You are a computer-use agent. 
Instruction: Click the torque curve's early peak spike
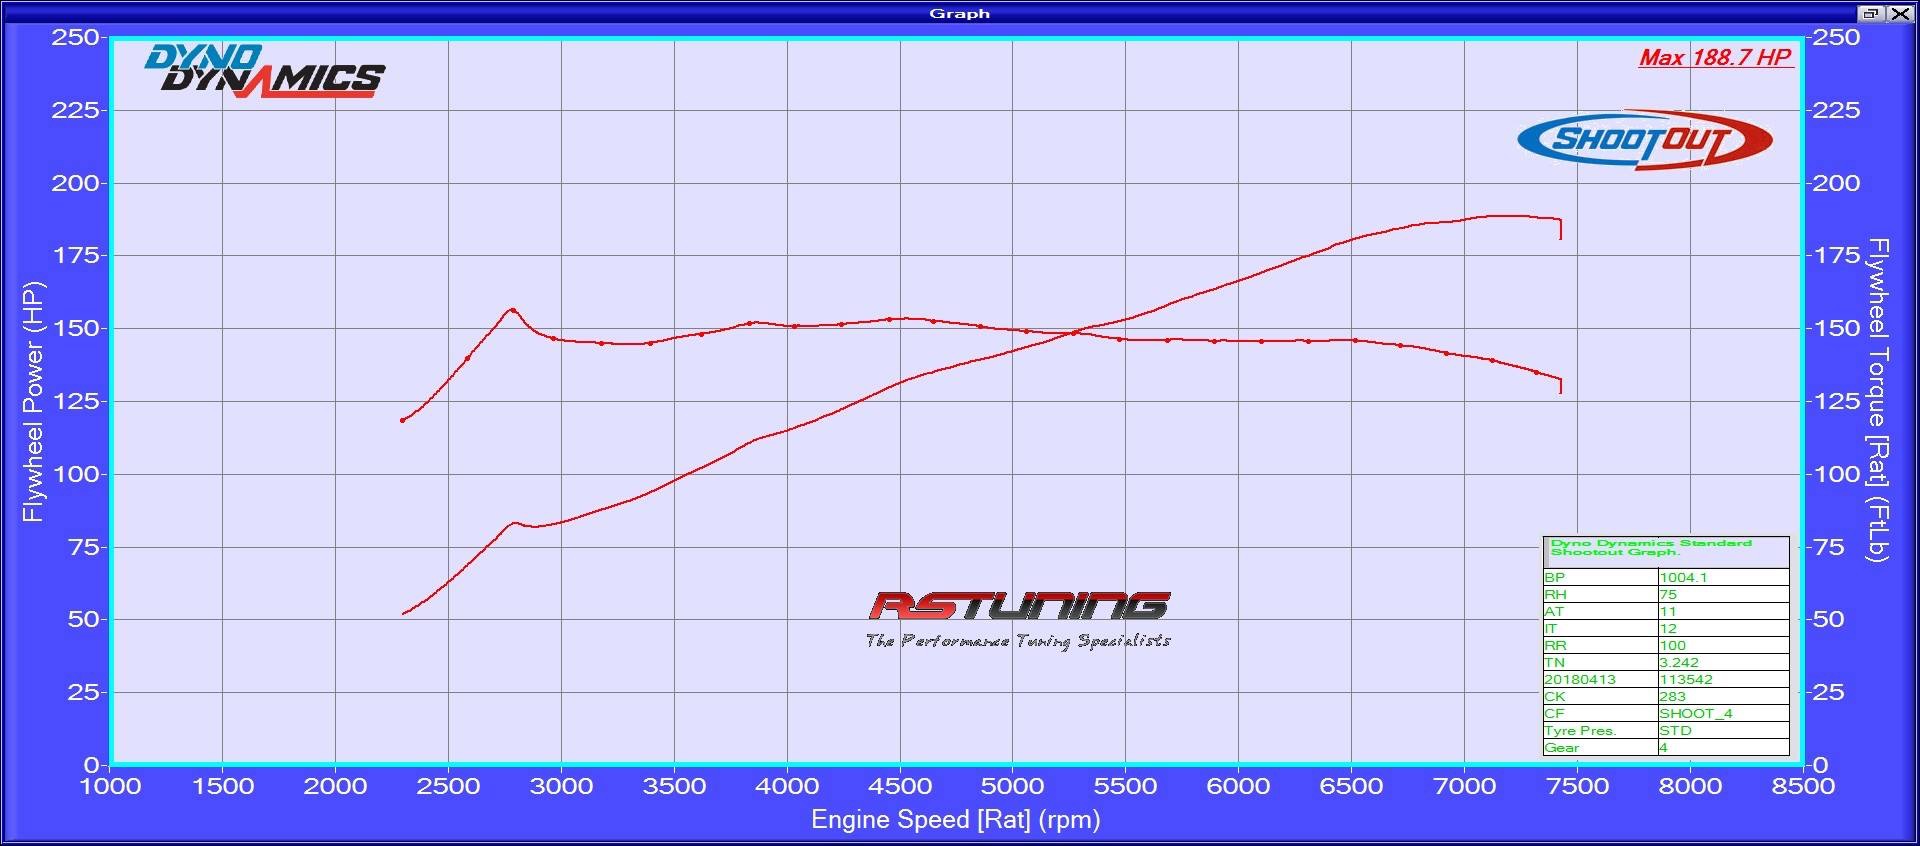coord(513,310)
